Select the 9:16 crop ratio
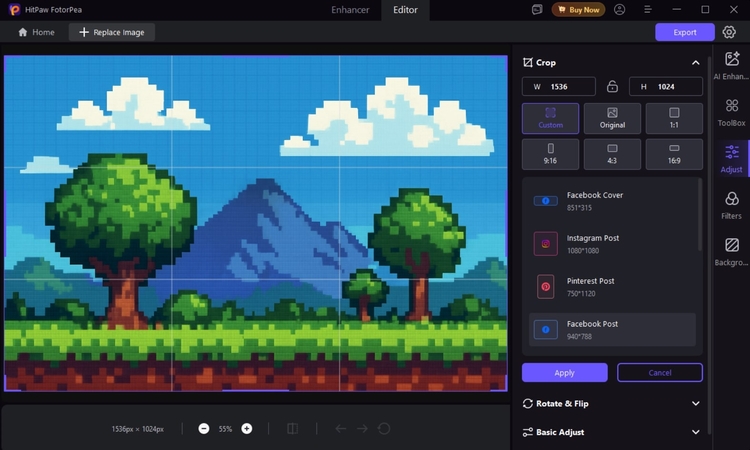 coord(551,154)
